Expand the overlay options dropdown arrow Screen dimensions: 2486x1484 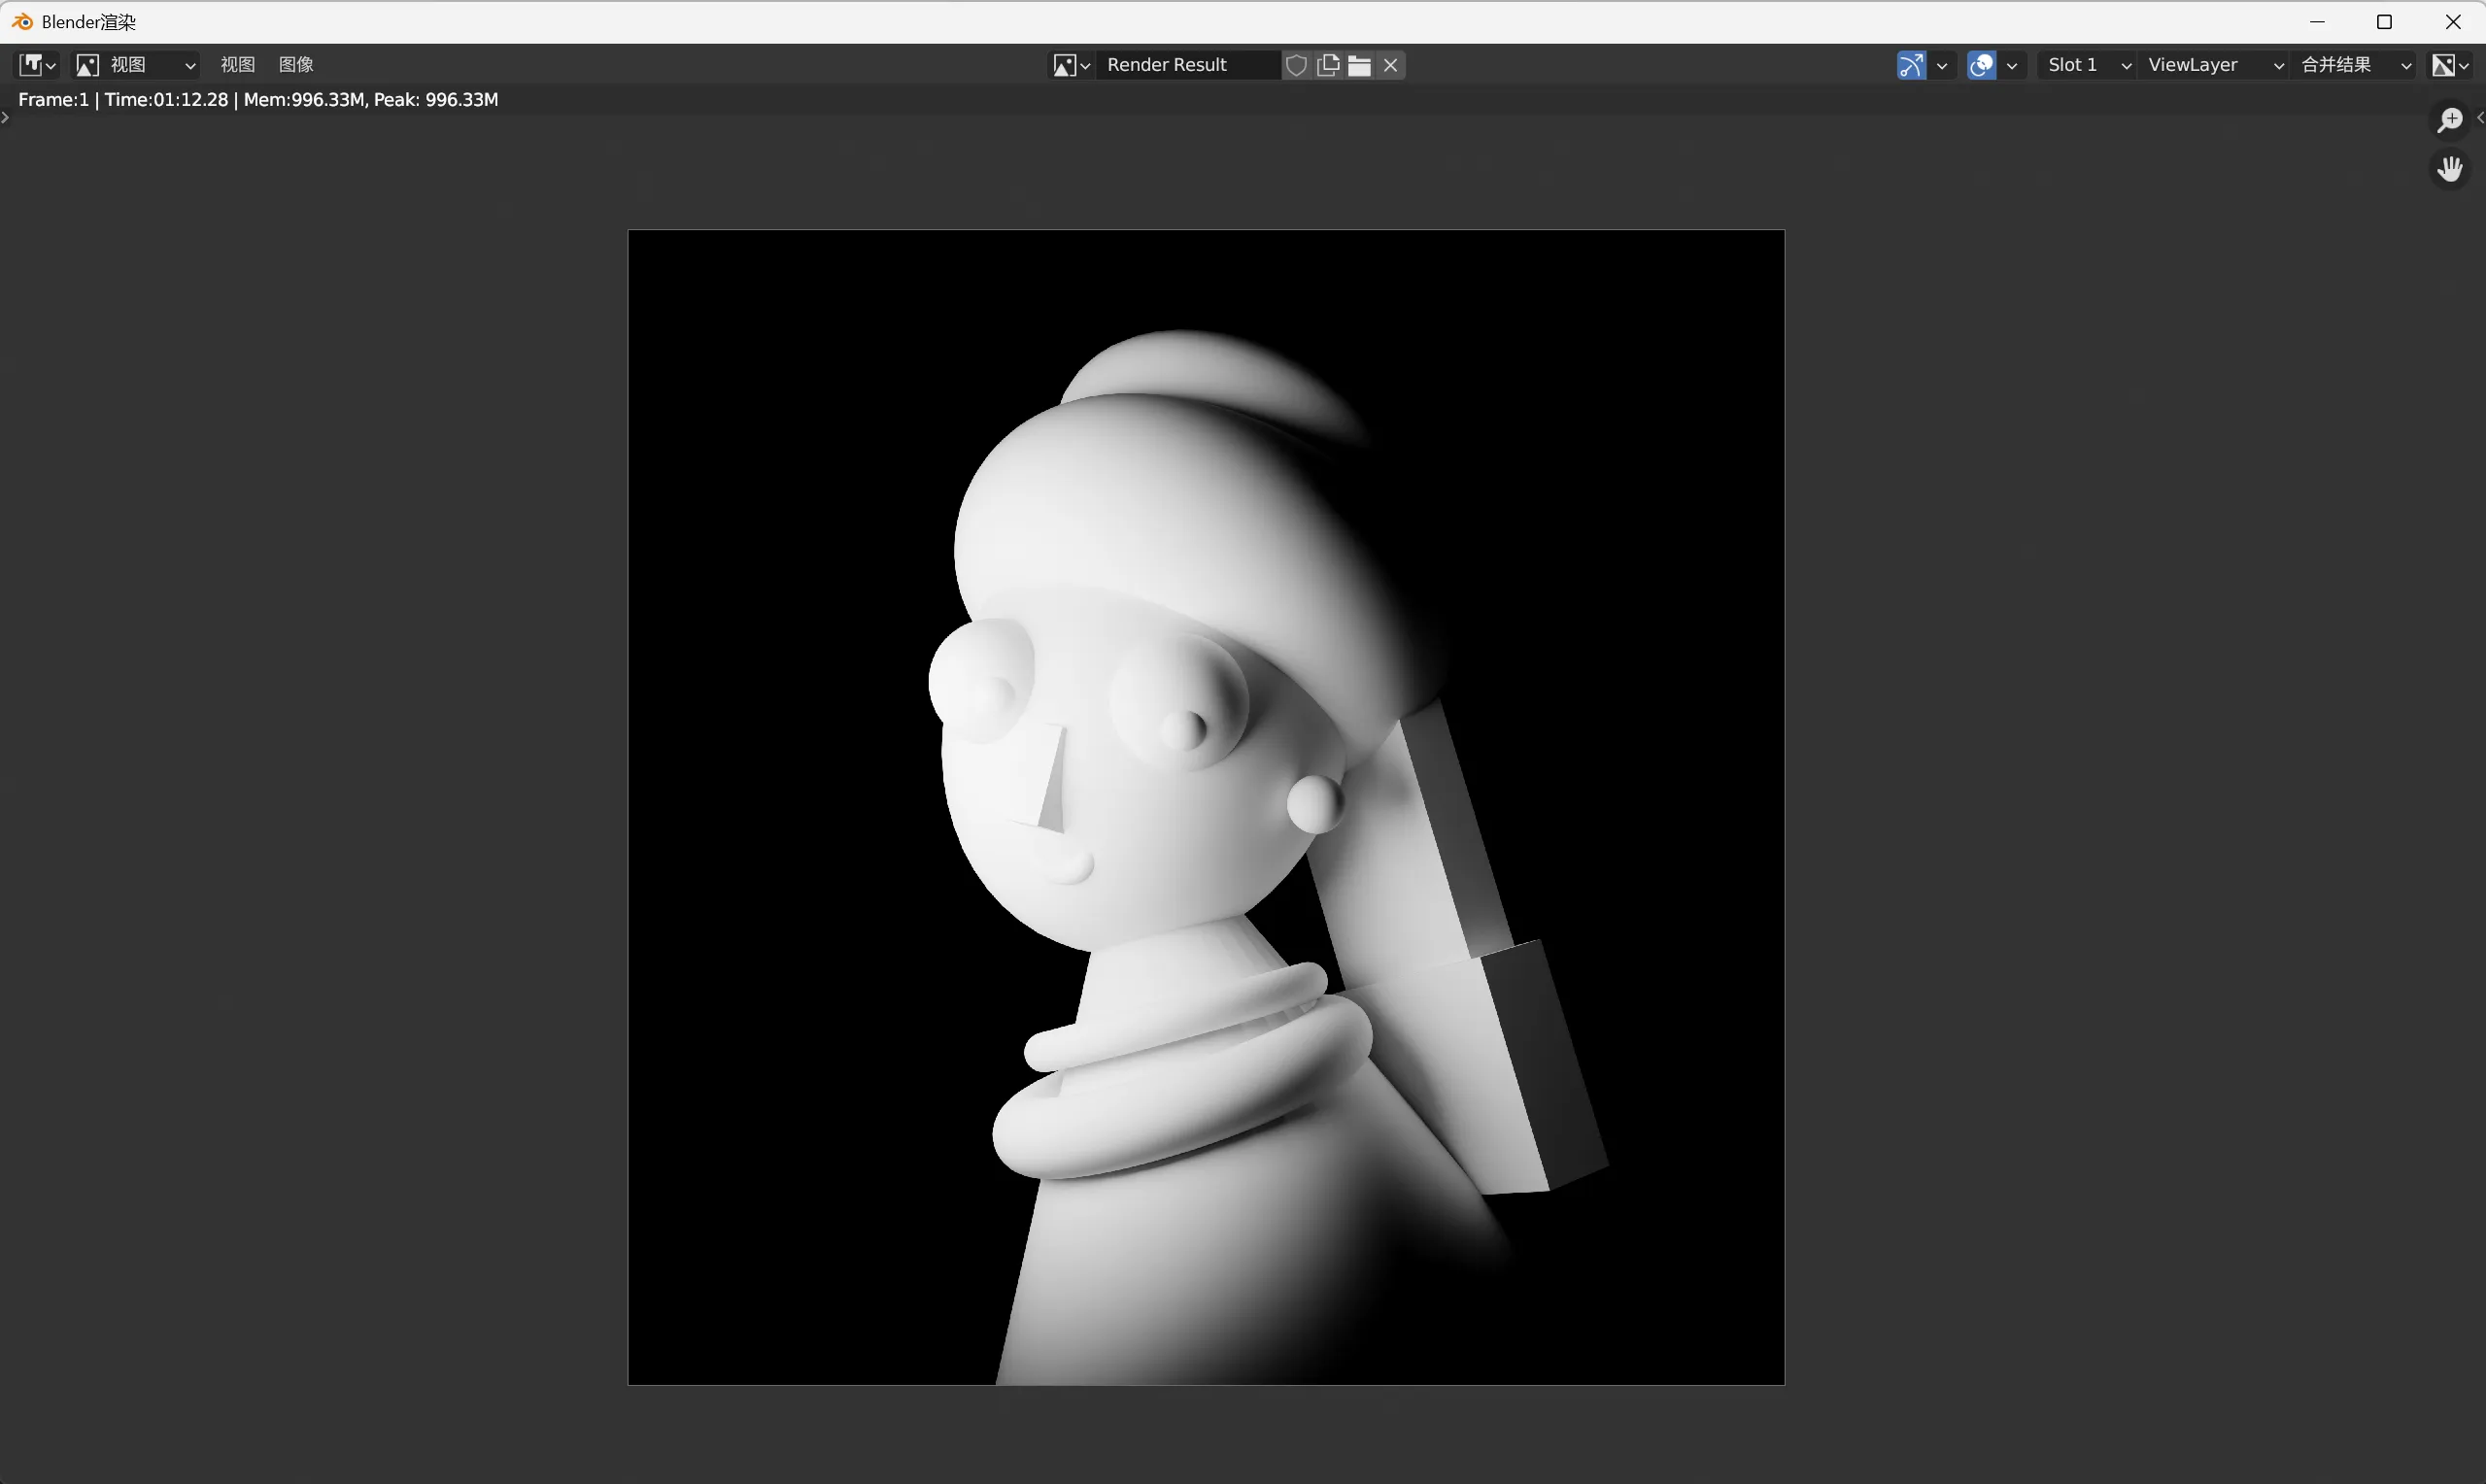2012,65
